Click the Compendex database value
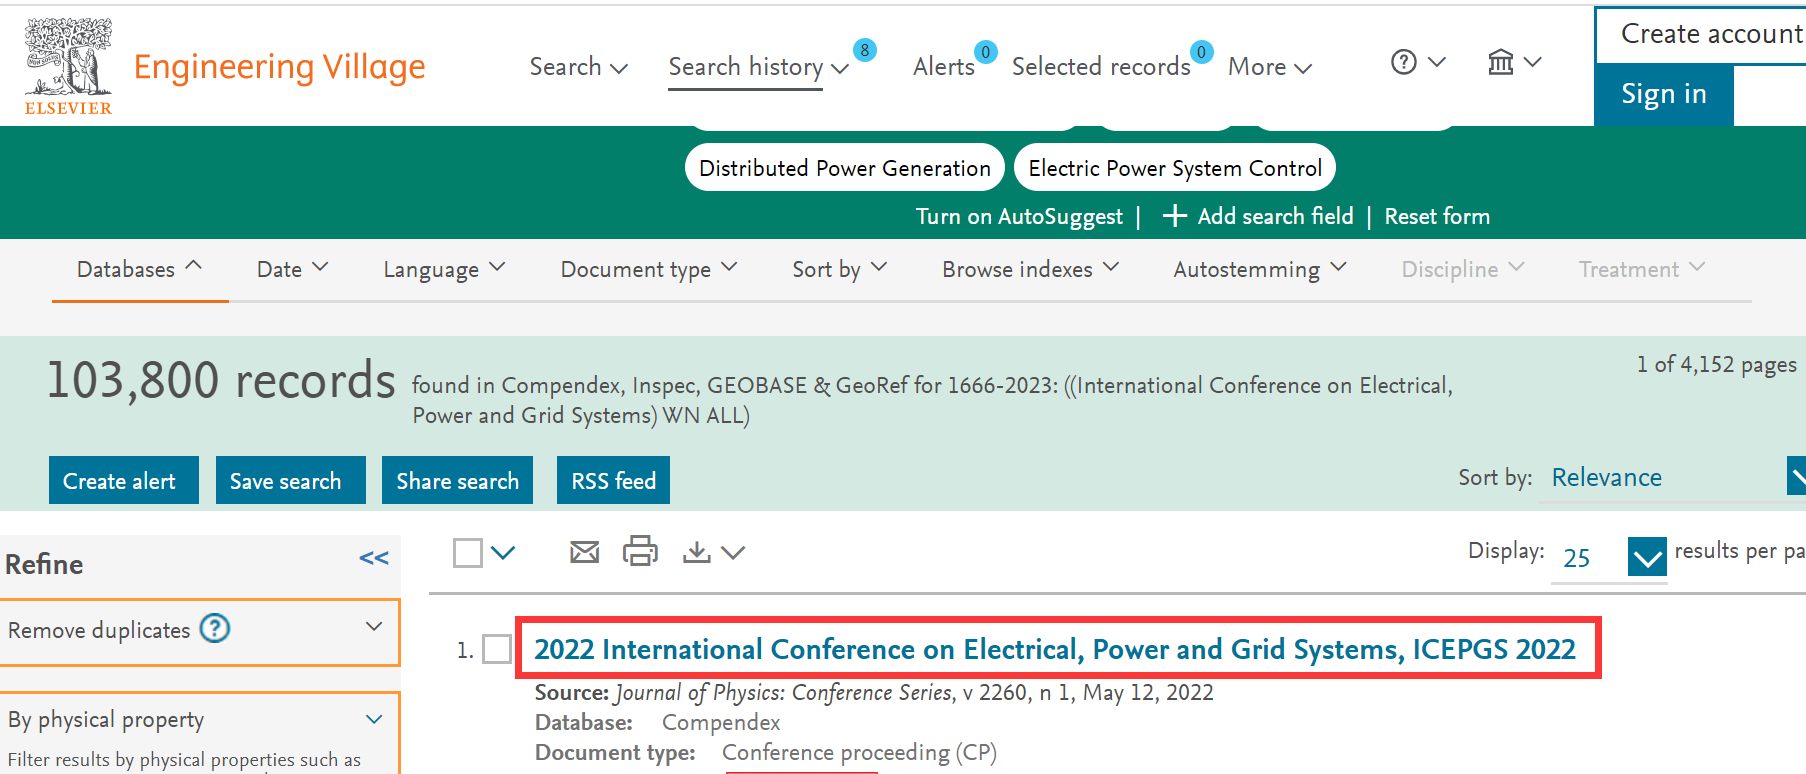The height and width of the screenshot is (774, 1806). (721, 722)
